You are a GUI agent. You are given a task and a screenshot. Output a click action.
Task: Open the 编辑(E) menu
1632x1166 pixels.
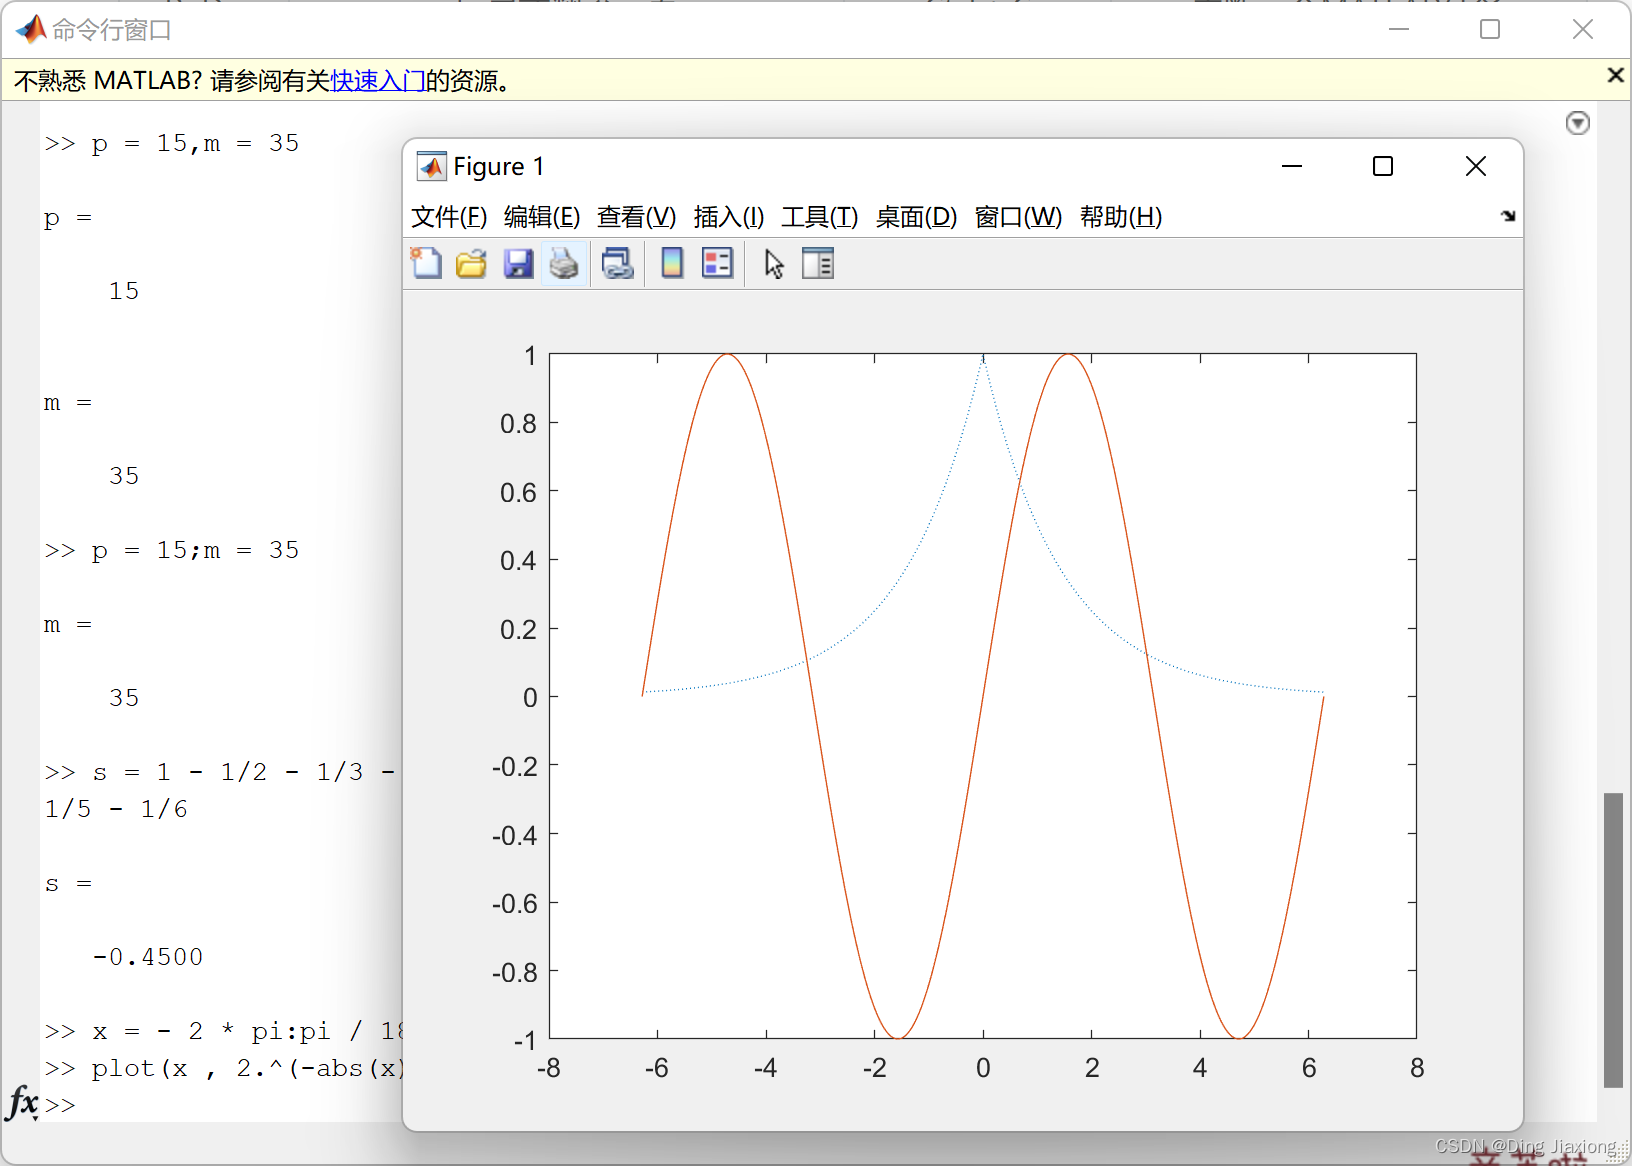[542, 217]
